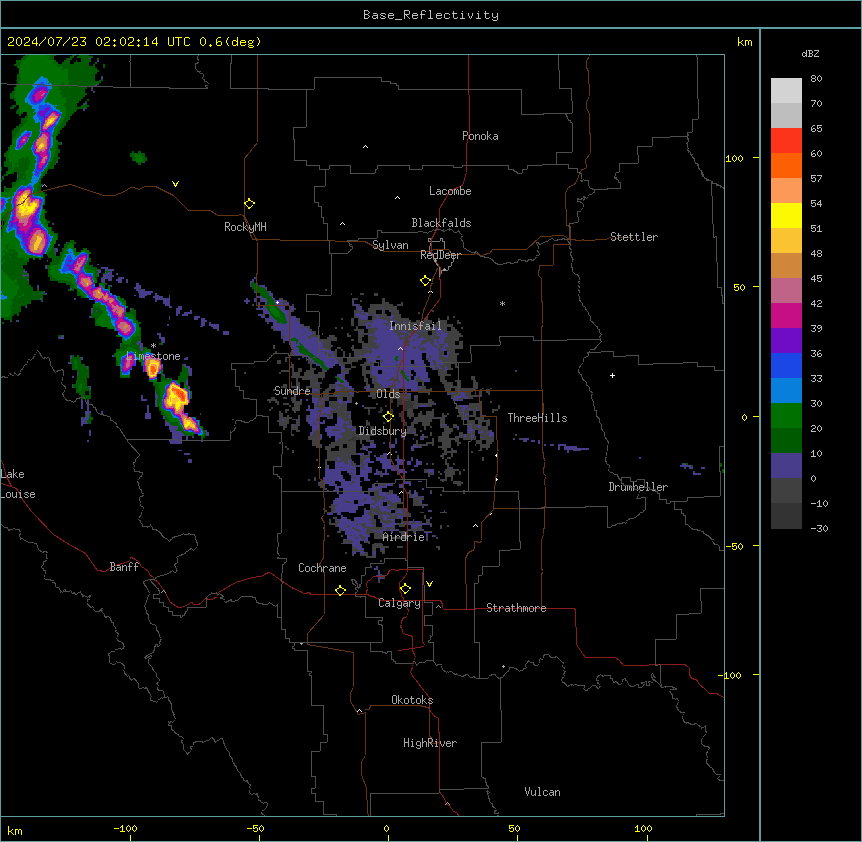
Task: Click the intense storm cell southeast of Limestone
Action: pos(177,397)
